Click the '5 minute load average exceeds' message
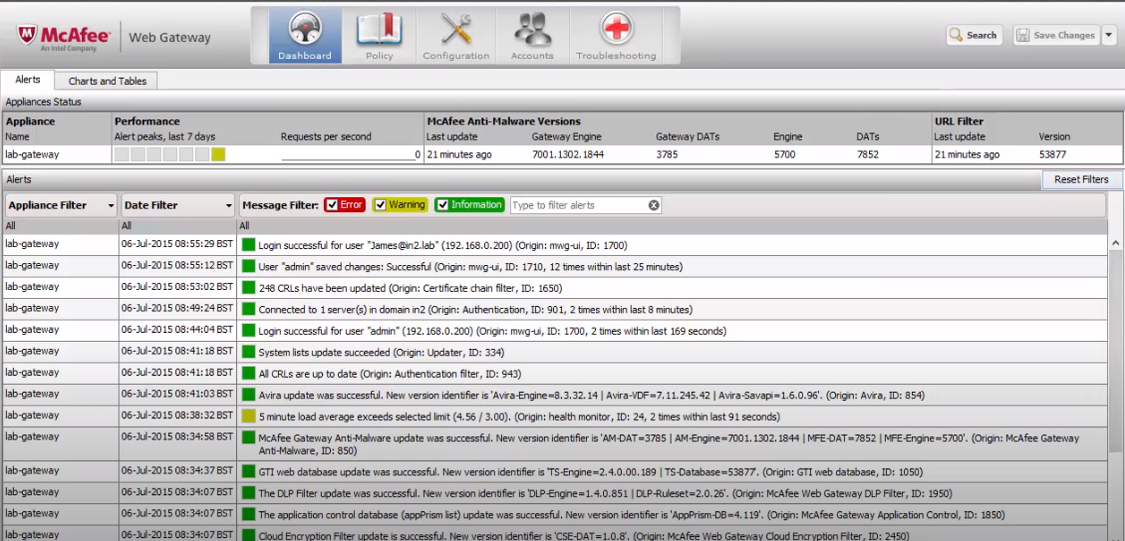This screenshot has width=1125, height=541. point(519,416)
